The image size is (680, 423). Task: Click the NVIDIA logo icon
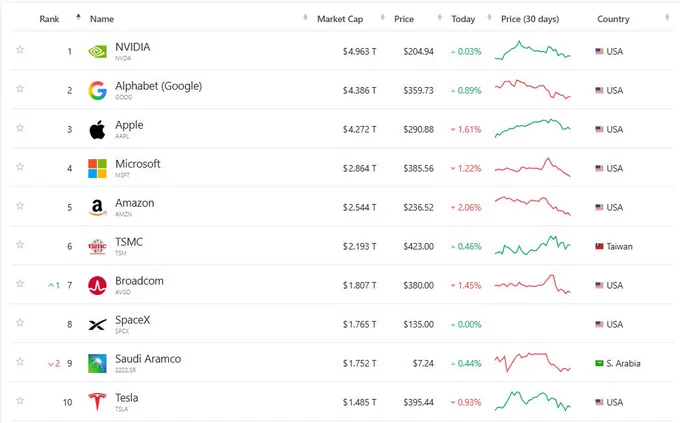point(97,52)
